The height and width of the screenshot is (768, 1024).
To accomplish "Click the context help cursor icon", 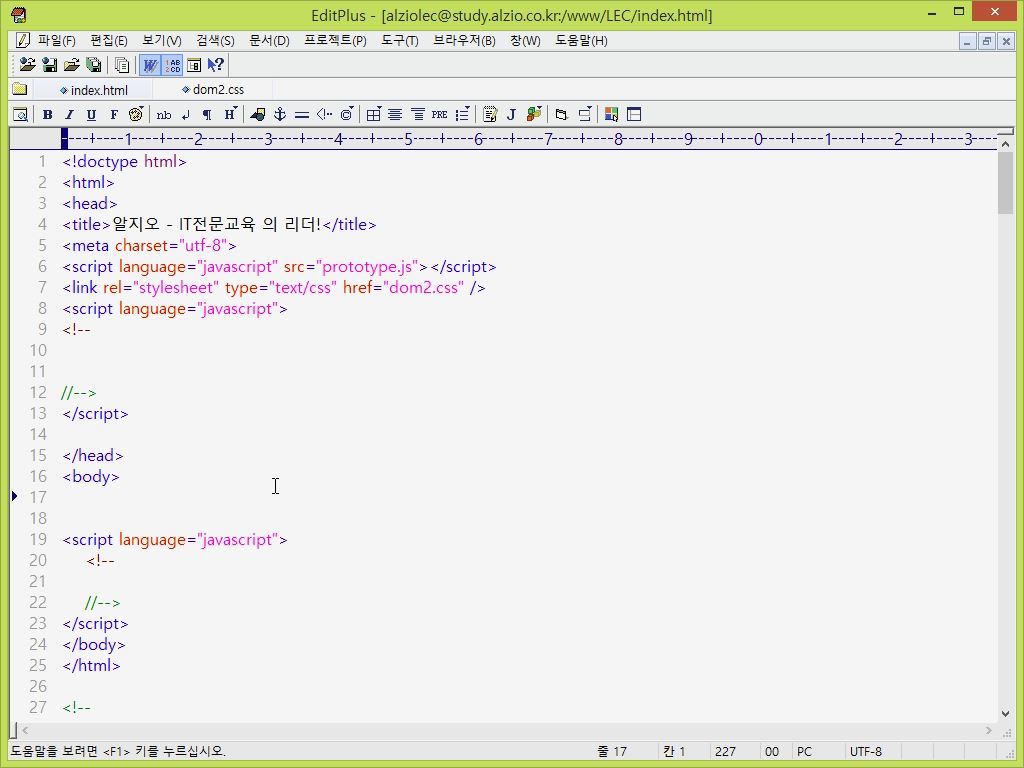I will 216,65.
